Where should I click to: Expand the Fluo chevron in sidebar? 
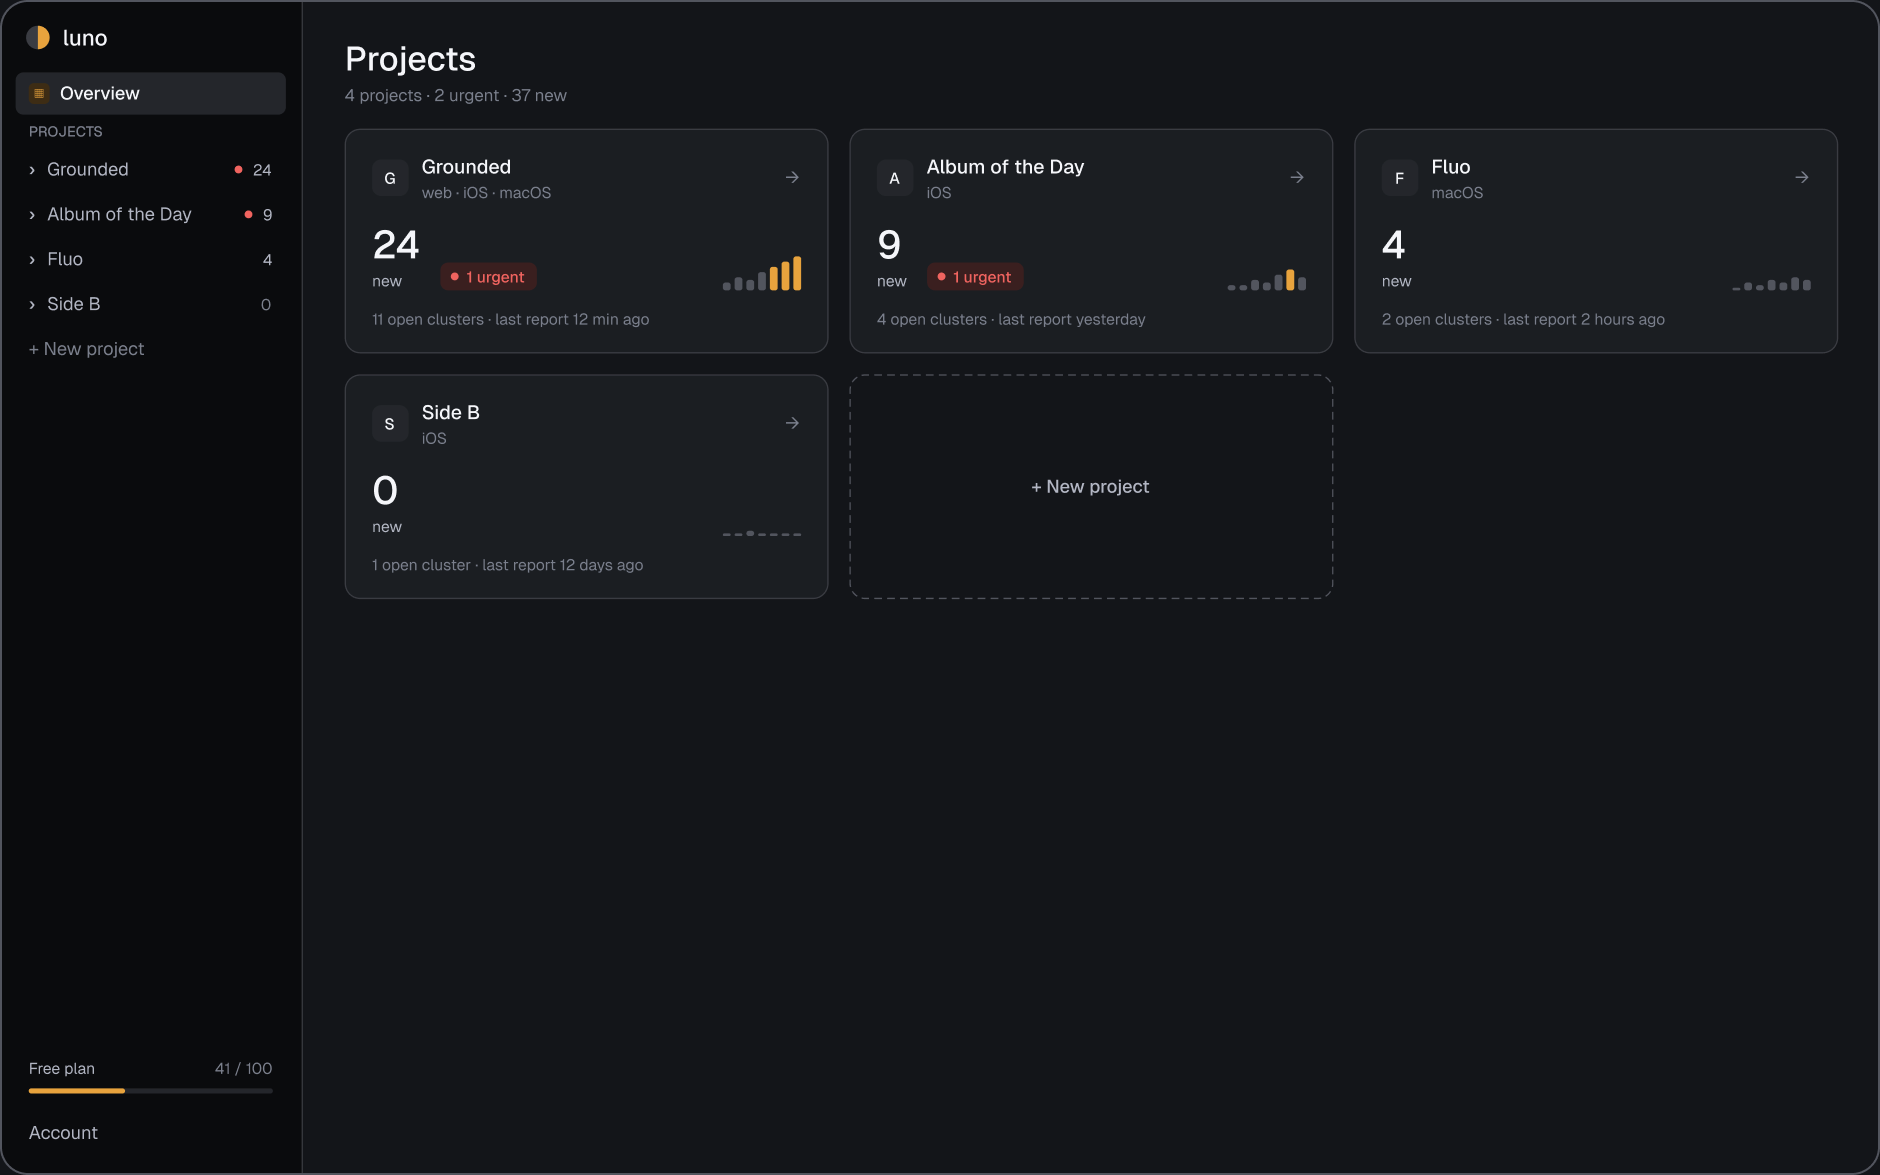click(32, 260)
